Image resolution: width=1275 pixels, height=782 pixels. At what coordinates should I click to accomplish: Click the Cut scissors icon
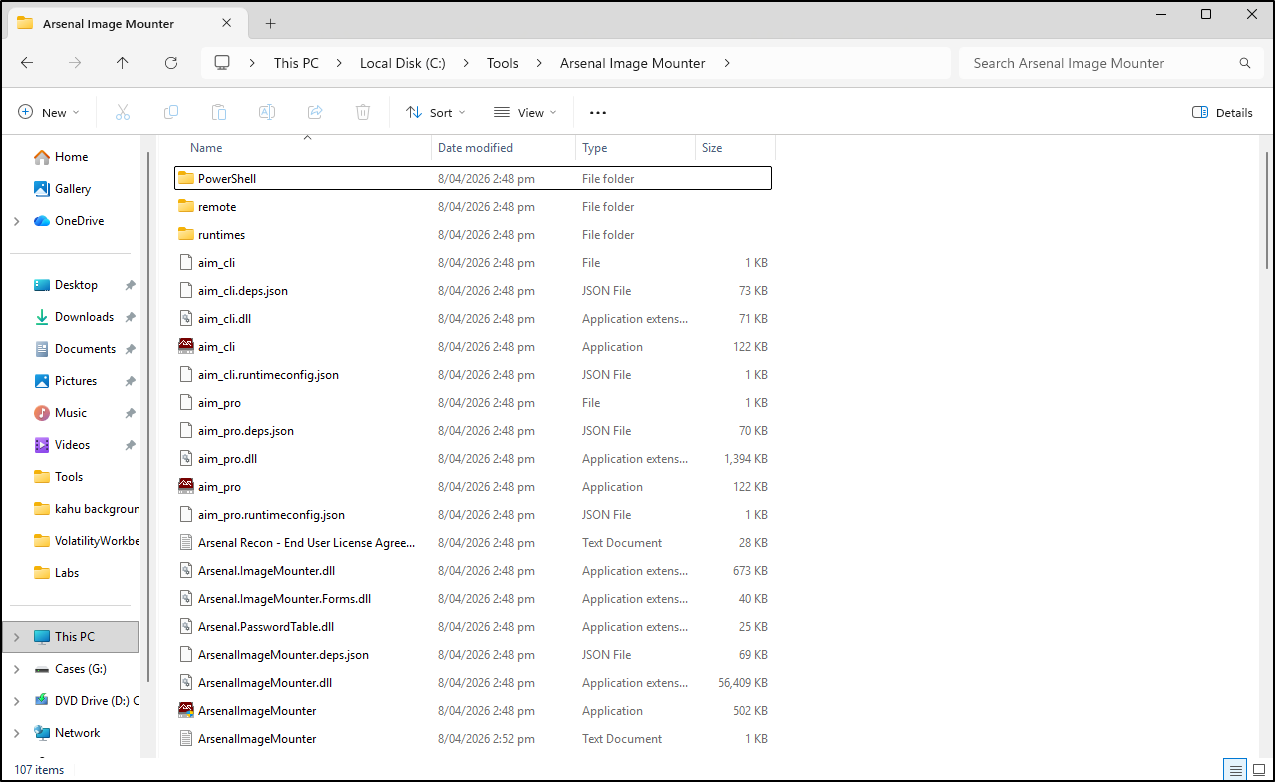pyautogui.click(x=123, y=113)
